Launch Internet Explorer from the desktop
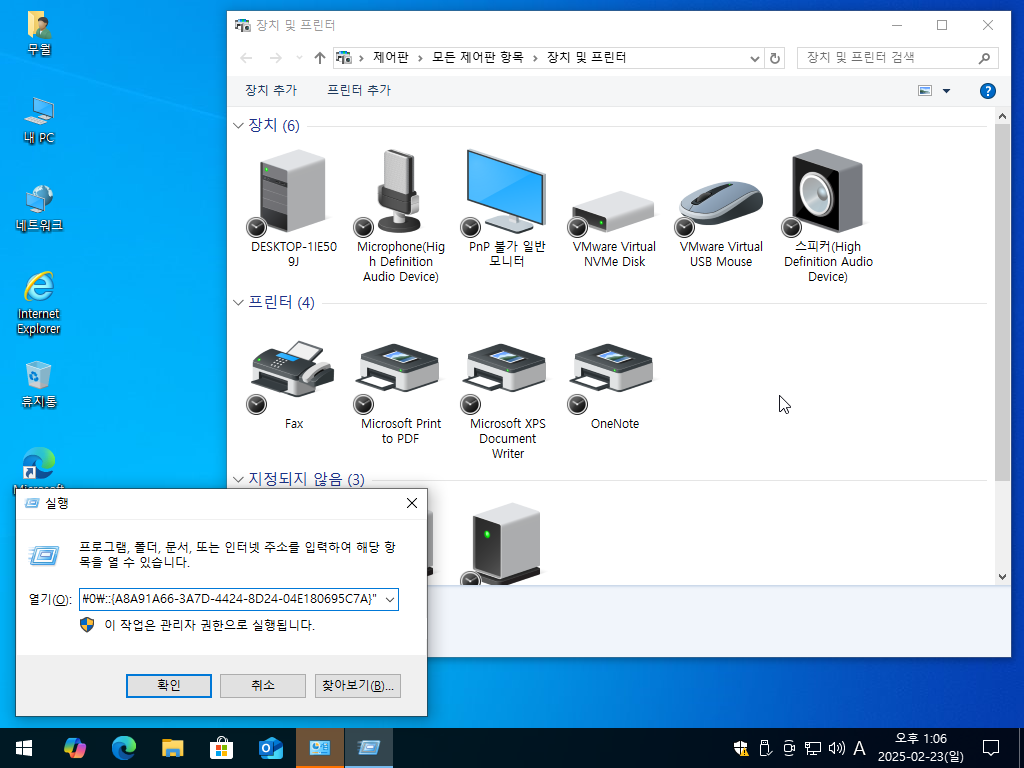The width and height of the screenshot is (1024, 768). (39, 303)
